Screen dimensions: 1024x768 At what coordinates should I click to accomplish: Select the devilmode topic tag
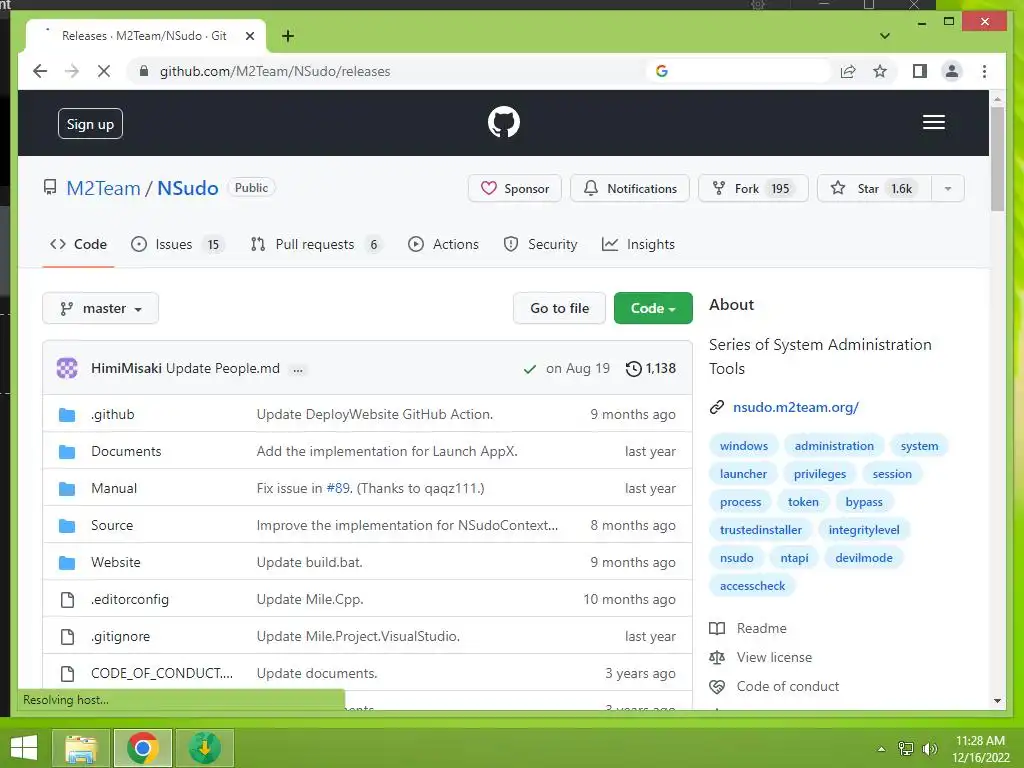pos(863,558)
